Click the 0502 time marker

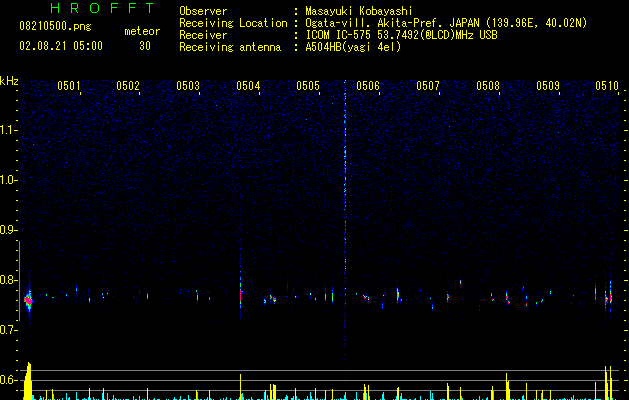(x=128, y=86)
